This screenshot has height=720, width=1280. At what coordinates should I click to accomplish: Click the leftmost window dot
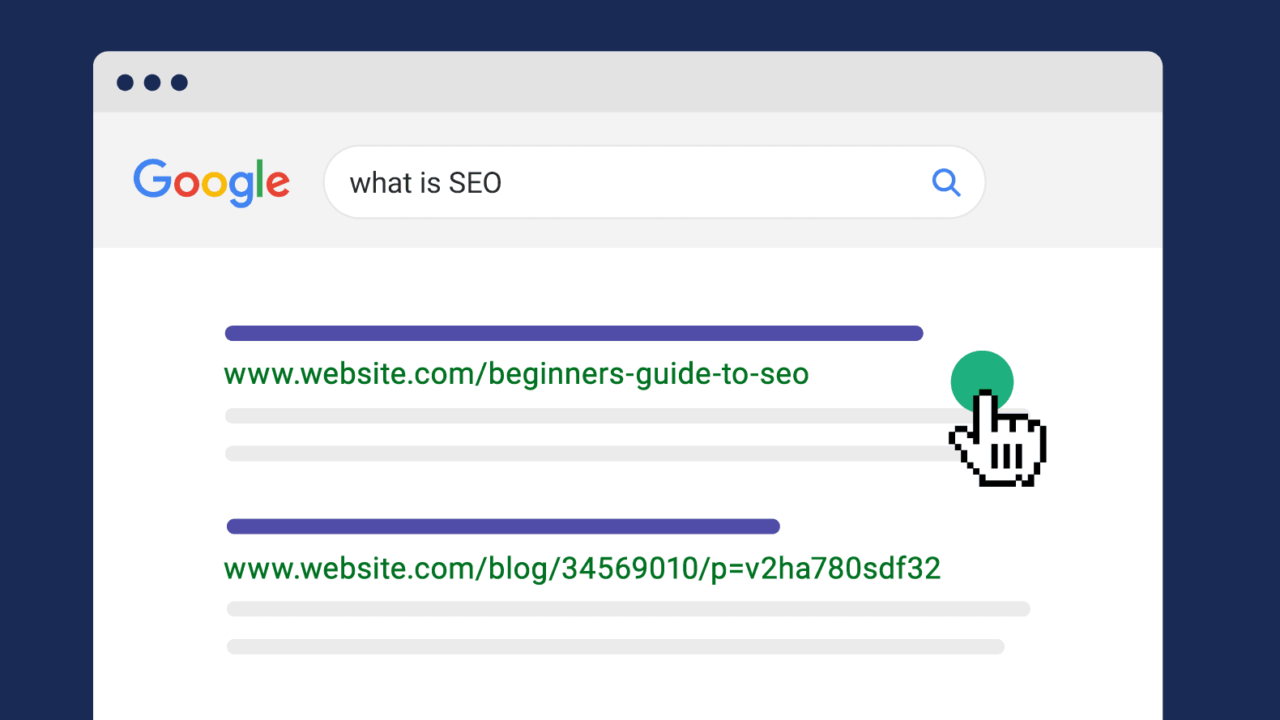click(x=125, y=83)
